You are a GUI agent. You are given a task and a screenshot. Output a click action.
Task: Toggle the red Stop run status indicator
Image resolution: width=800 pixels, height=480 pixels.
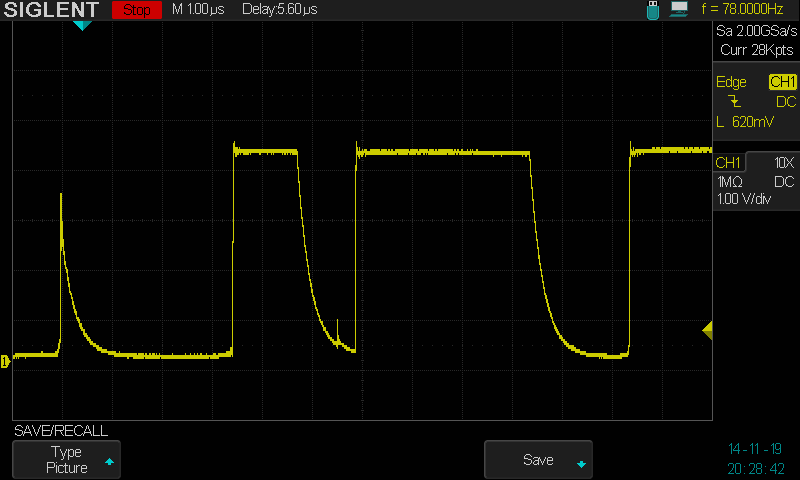(136, 10)
